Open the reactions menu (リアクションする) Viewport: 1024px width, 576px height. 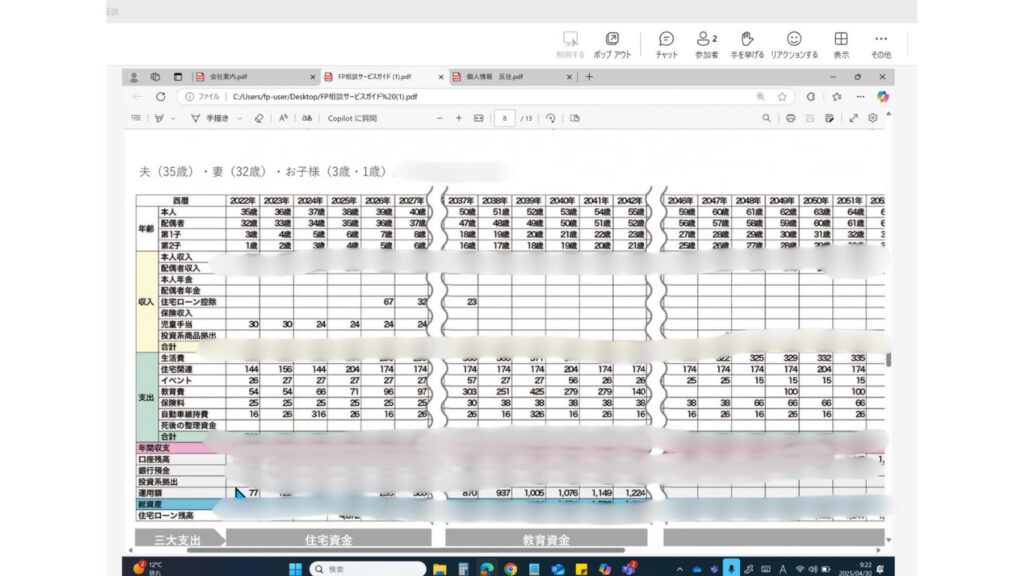(x=794, y=44)
